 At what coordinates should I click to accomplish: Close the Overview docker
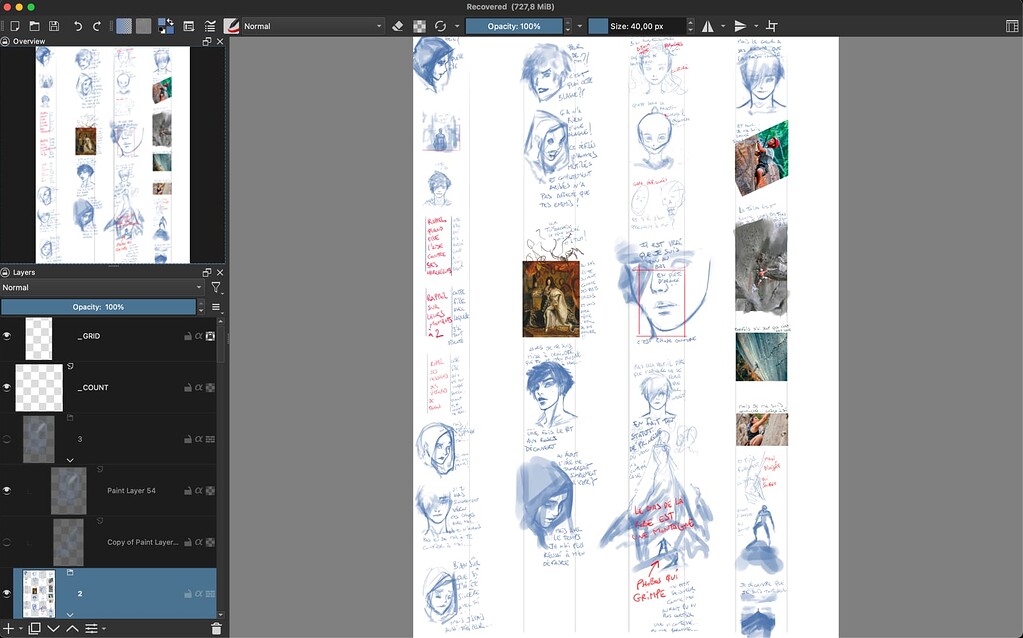pyautogui.click(x=220, y=41)
